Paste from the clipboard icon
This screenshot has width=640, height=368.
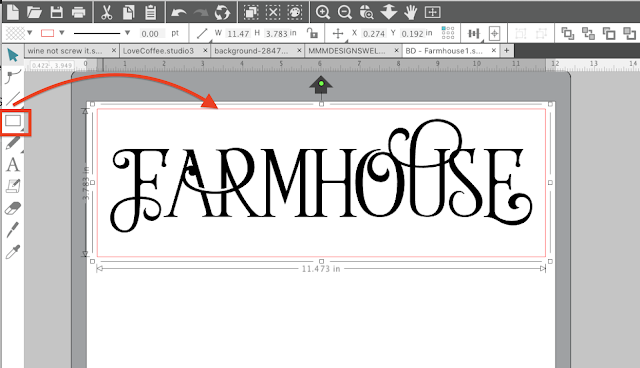[151, 12]
